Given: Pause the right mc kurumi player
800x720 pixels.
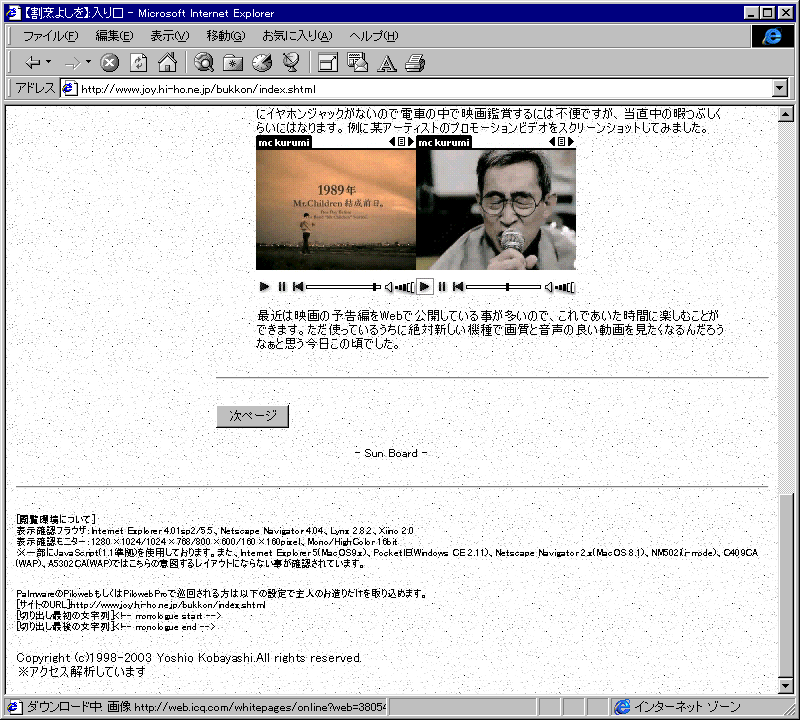Looking at the screenshot, I should [x=442, y=287].
